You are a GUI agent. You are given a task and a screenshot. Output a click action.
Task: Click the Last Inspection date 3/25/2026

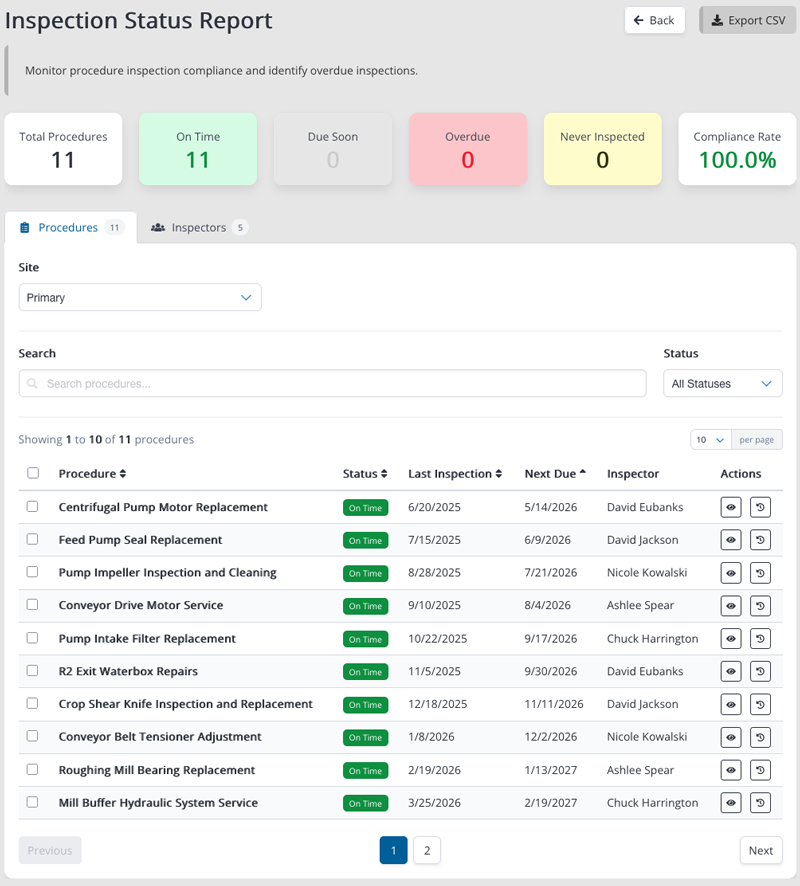point(434,802)
